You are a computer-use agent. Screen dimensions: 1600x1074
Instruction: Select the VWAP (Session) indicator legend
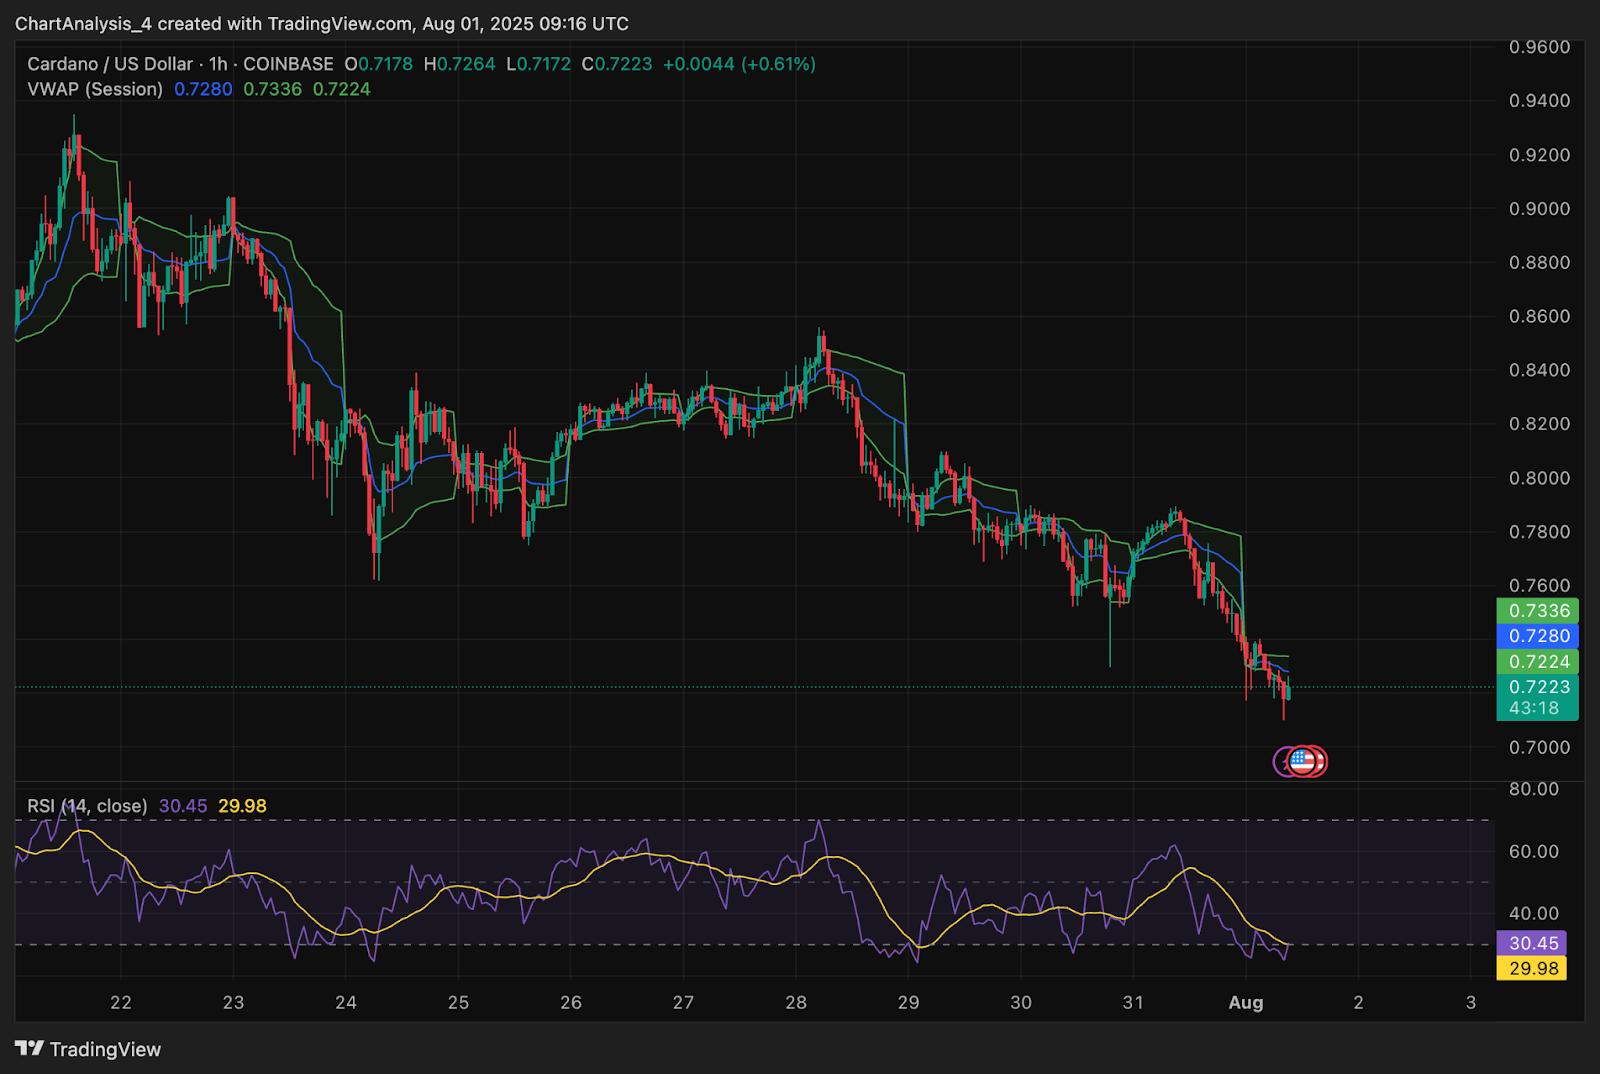pos(95,89)
